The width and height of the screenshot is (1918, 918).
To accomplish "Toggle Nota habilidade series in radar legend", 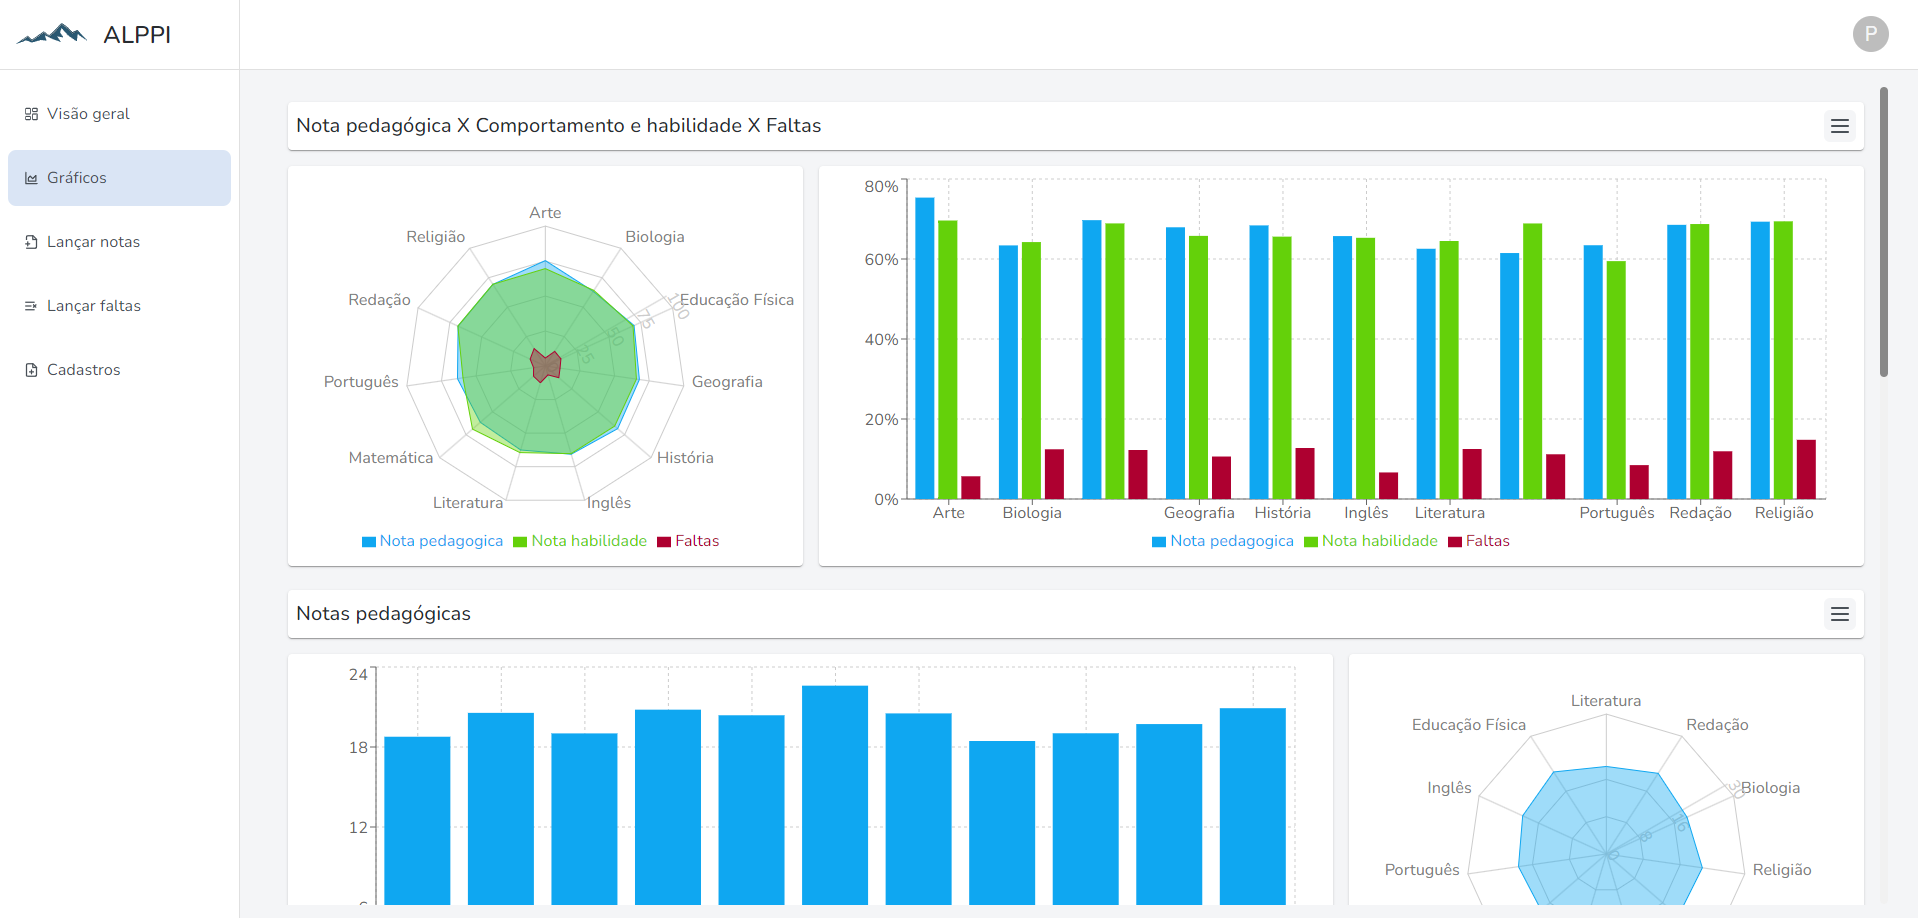I will pos(580,541).
